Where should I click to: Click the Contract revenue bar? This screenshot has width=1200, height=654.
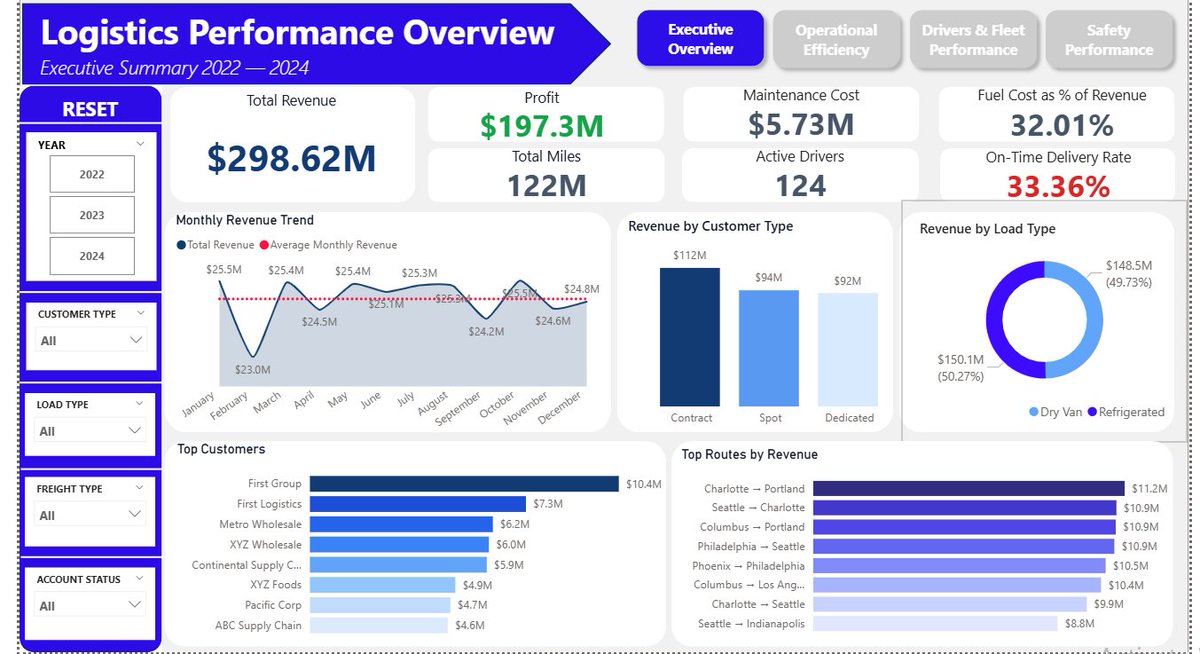(690, 337)
